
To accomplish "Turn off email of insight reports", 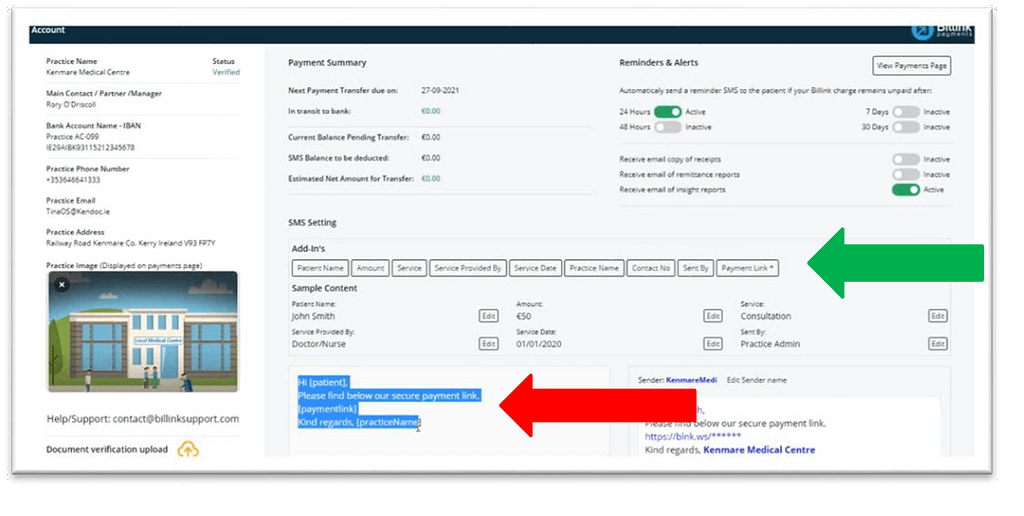I will tap(905, 189).
